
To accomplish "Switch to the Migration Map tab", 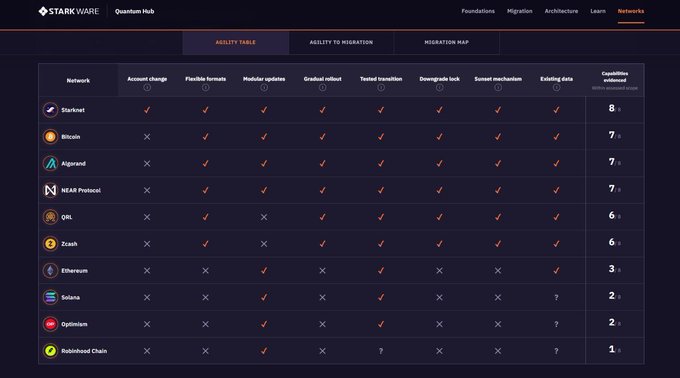I will [446, 42].
